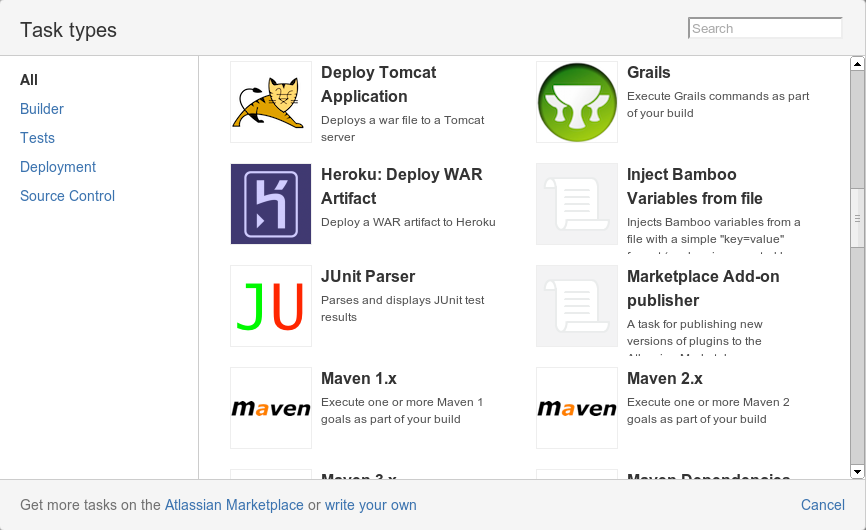
Task: Click the Marketplace Add-on publisher scroll icon
Action: (577, 306)
